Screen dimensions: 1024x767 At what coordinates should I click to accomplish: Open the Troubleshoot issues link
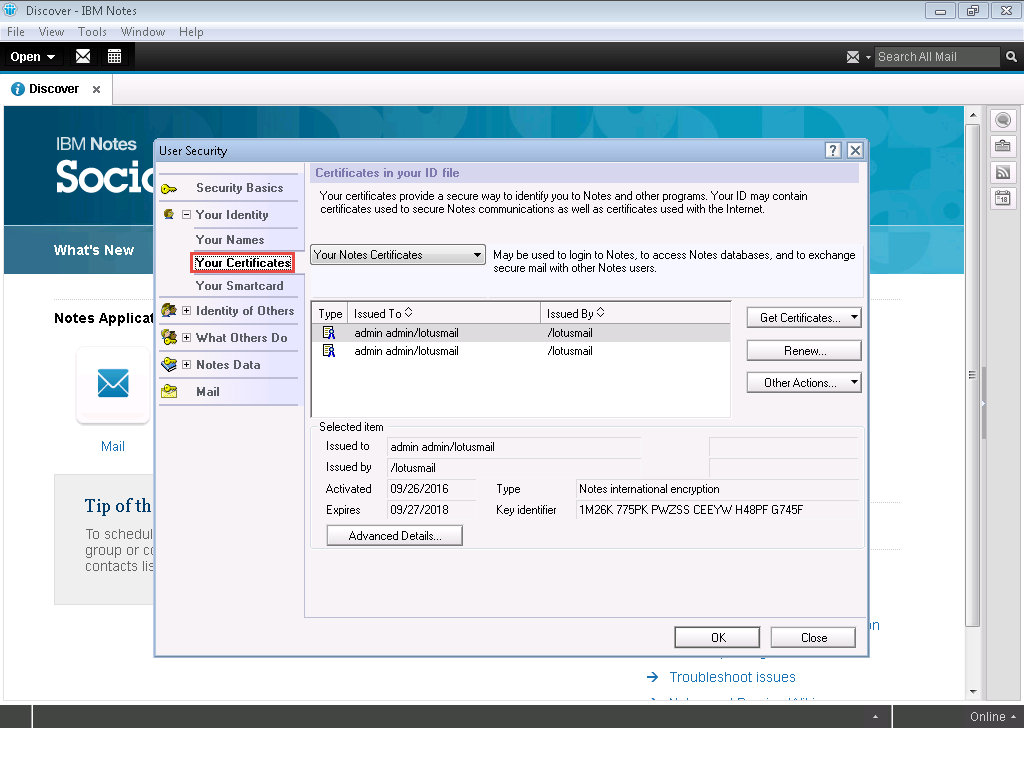tap(732, 677)
